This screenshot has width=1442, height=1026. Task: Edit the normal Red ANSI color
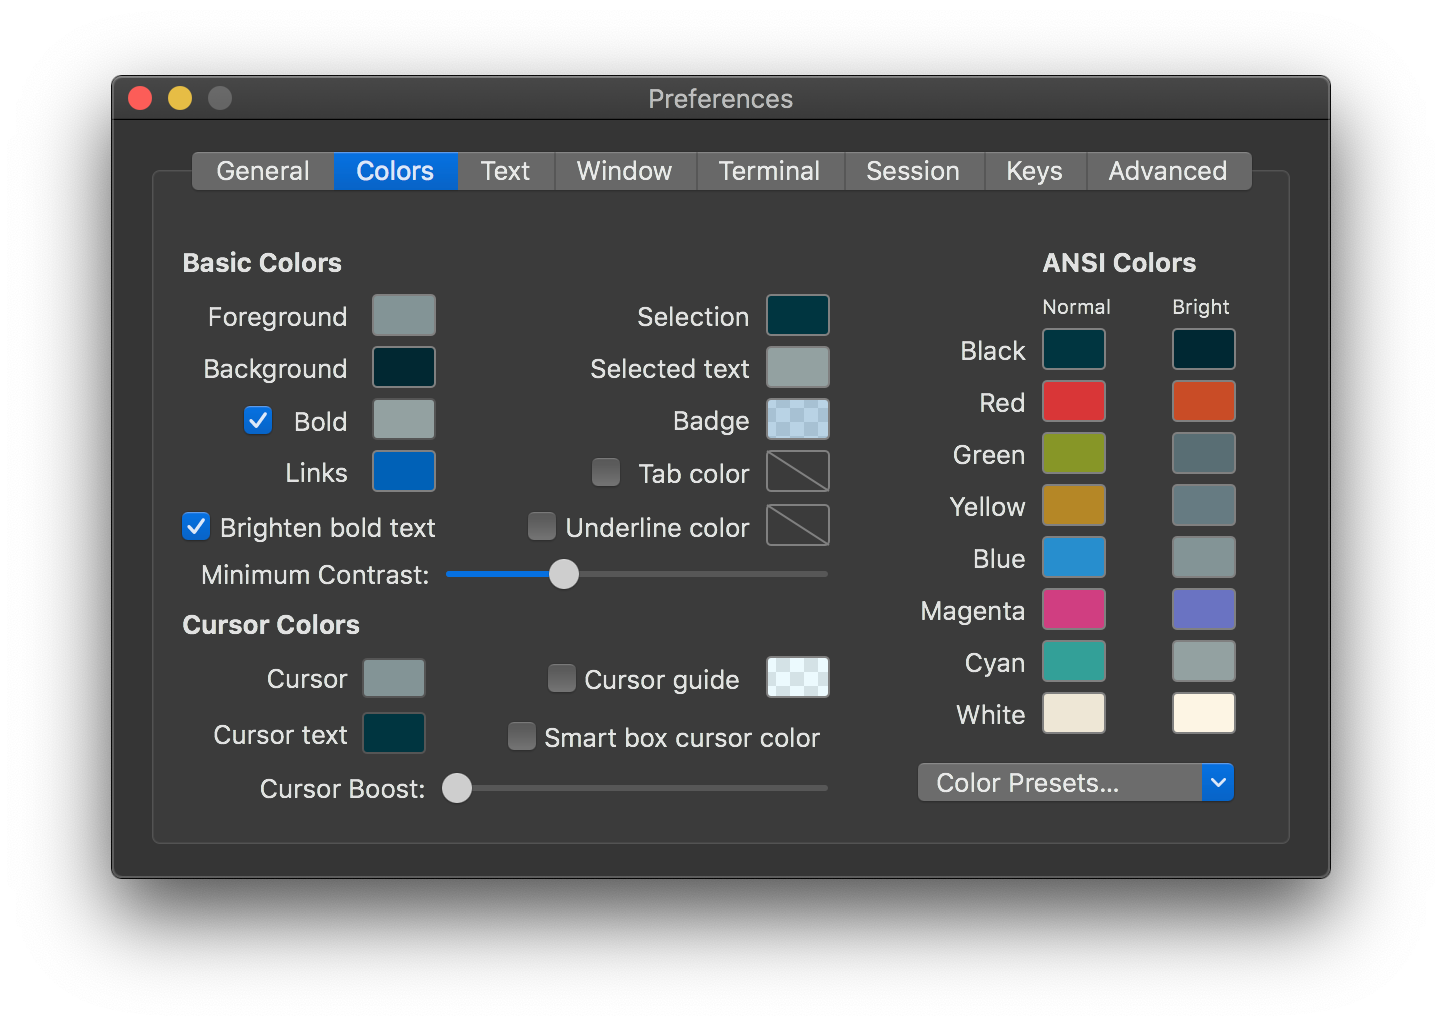(1073, 401)
